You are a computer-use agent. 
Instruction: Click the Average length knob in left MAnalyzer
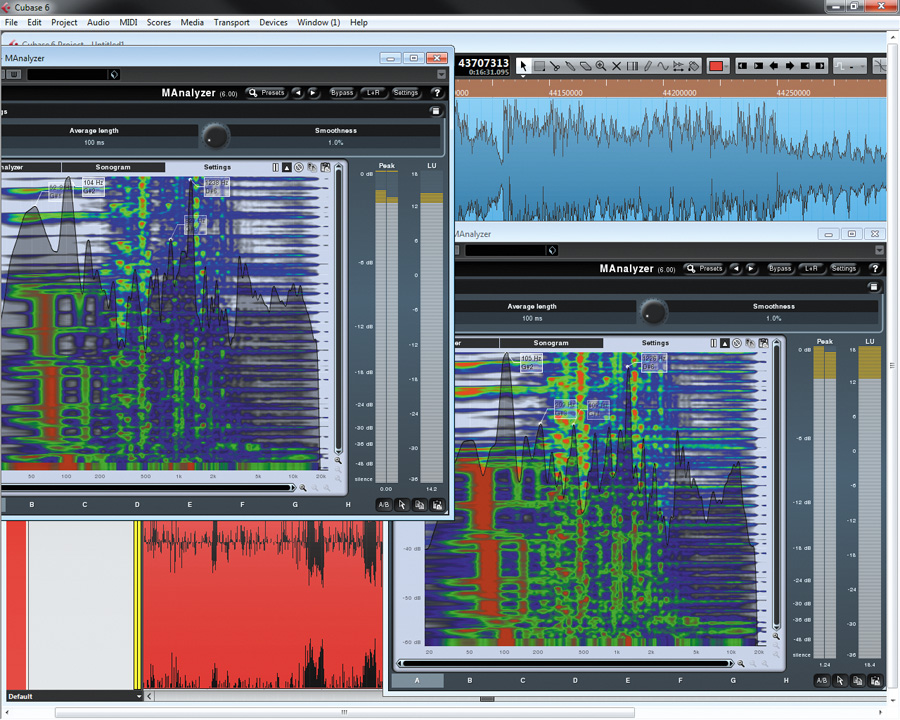coord(214,136)
